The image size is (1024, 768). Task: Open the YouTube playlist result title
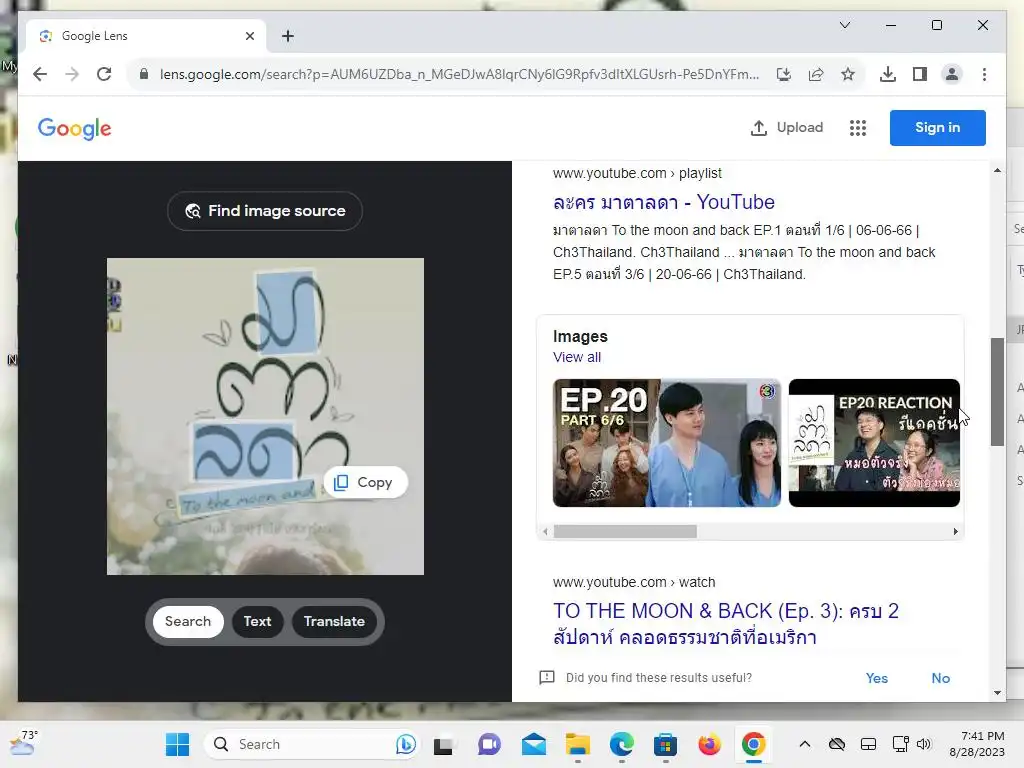click(x=664, y=202)
